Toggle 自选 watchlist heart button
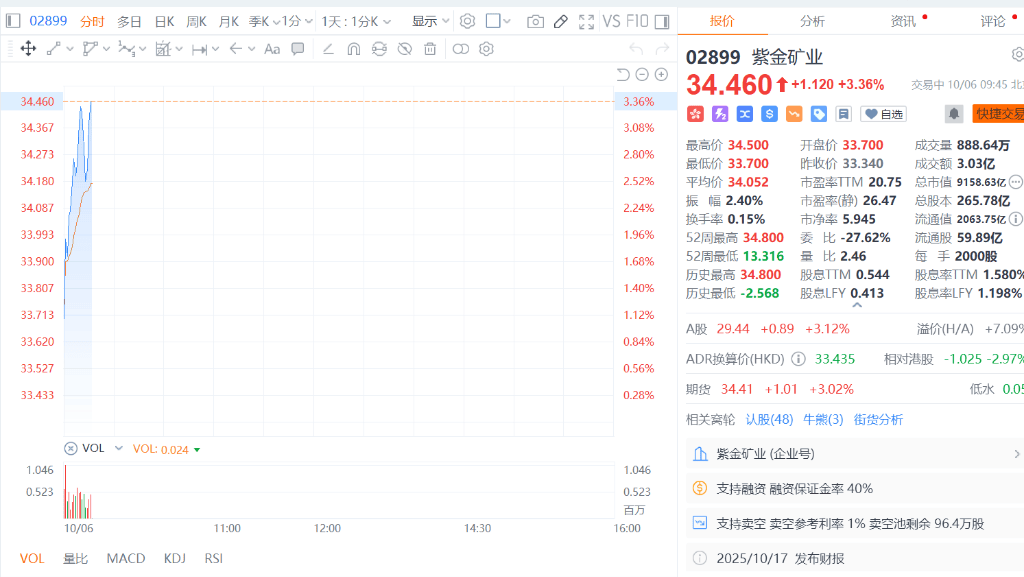This screenshot has height=577, width=1024. [883, 114]
